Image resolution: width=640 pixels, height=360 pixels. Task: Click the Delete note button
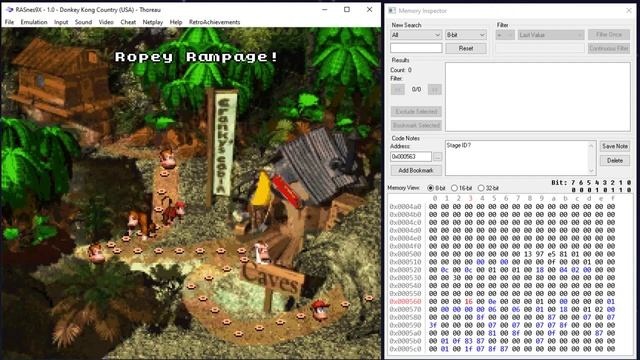[x=615, y=160]
